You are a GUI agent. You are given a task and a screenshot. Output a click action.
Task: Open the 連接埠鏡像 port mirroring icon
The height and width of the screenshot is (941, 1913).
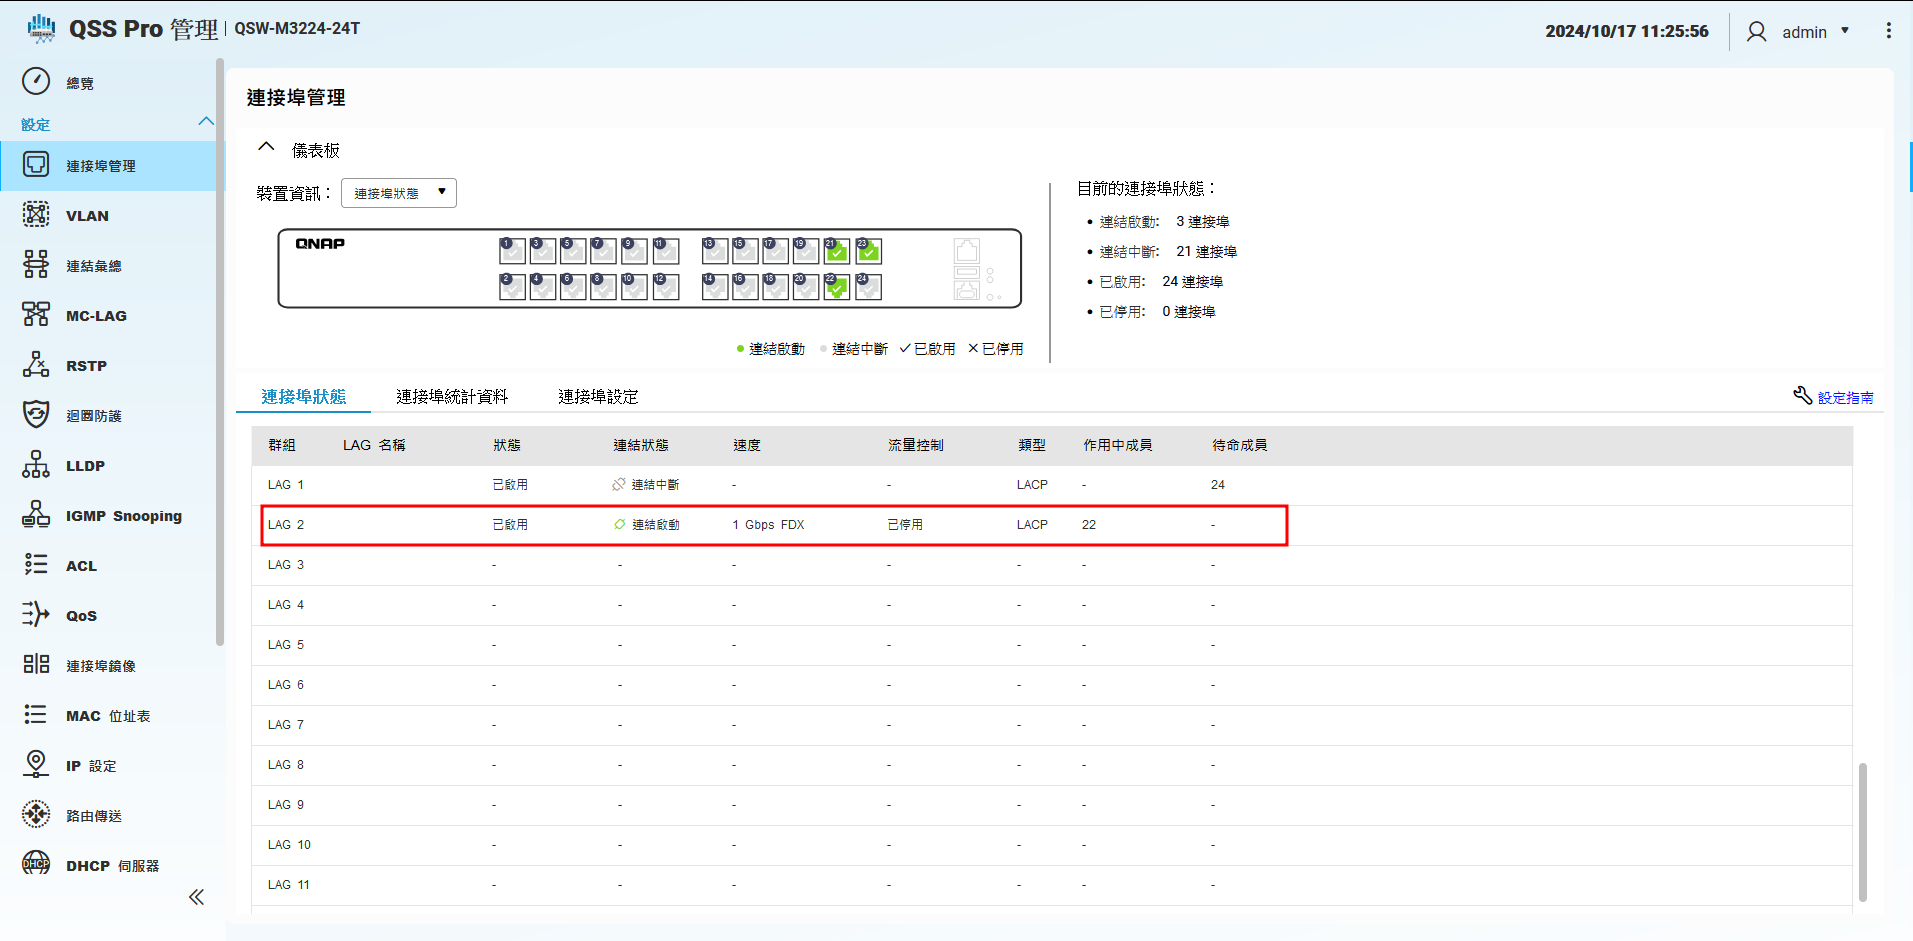pyautogui.click(x=36, y=664)
